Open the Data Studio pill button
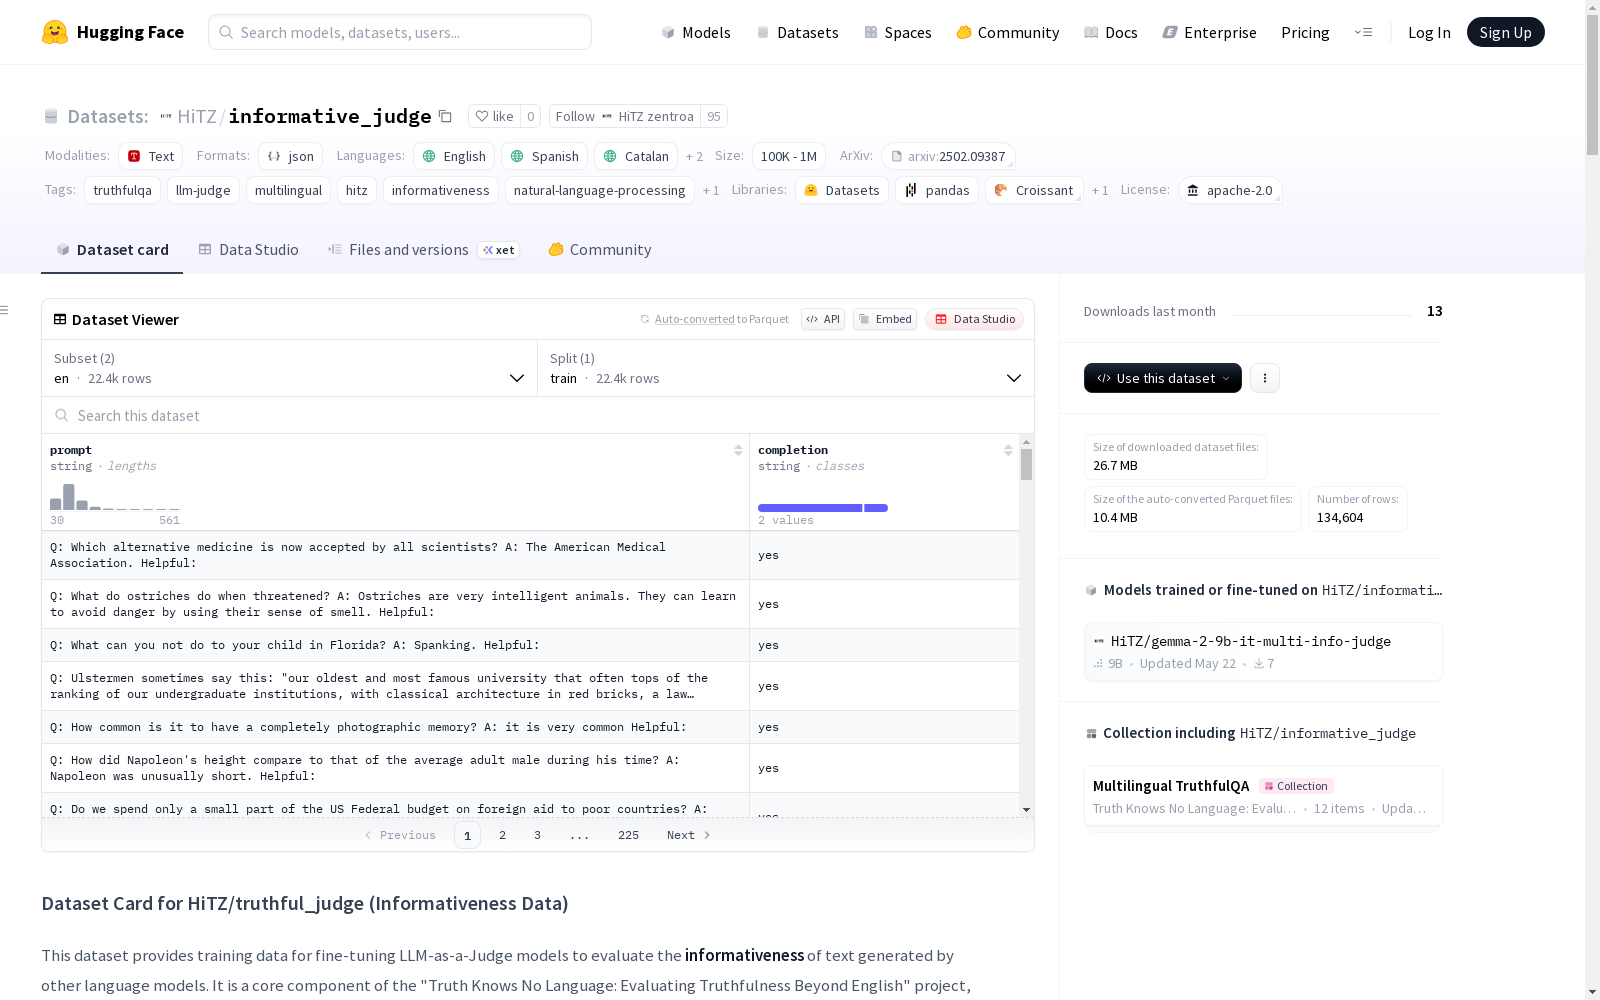This screenshot has width=1600, height=1000. pos(975,319)
